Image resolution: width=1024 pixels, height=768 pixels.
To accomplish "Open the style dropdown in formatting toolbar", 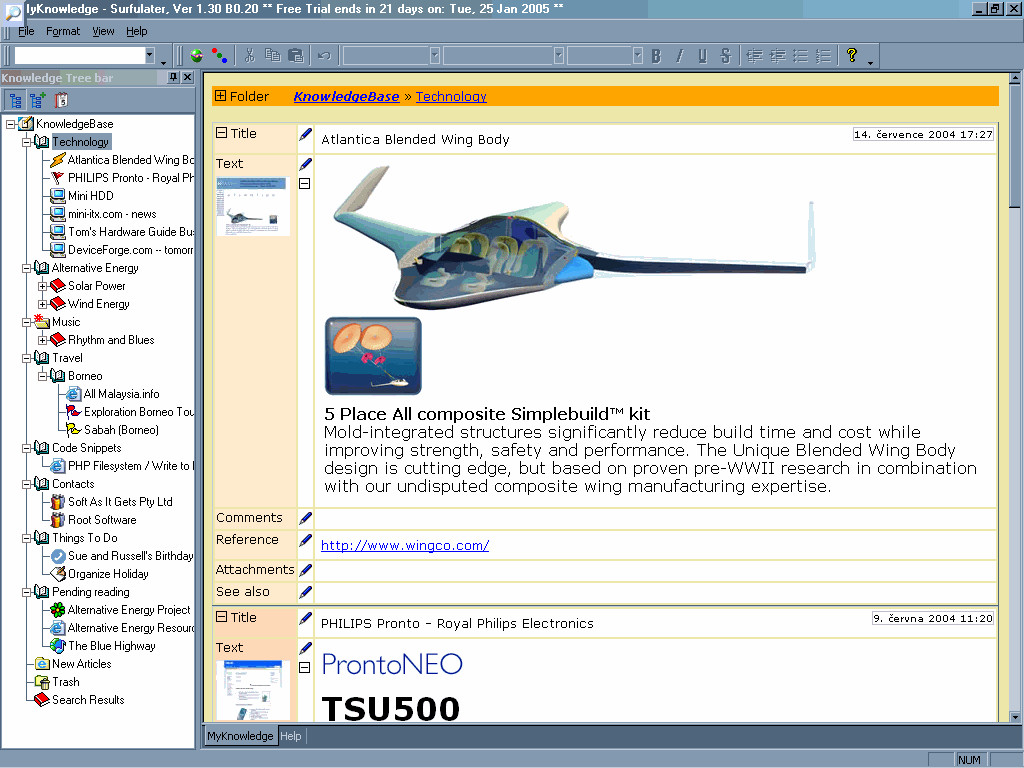I will point(434,56).
